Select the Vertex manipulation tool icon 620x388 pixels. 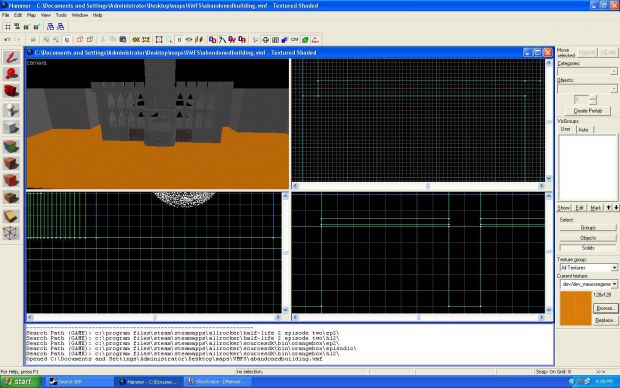pyautogui.click(x=11, y=233)
